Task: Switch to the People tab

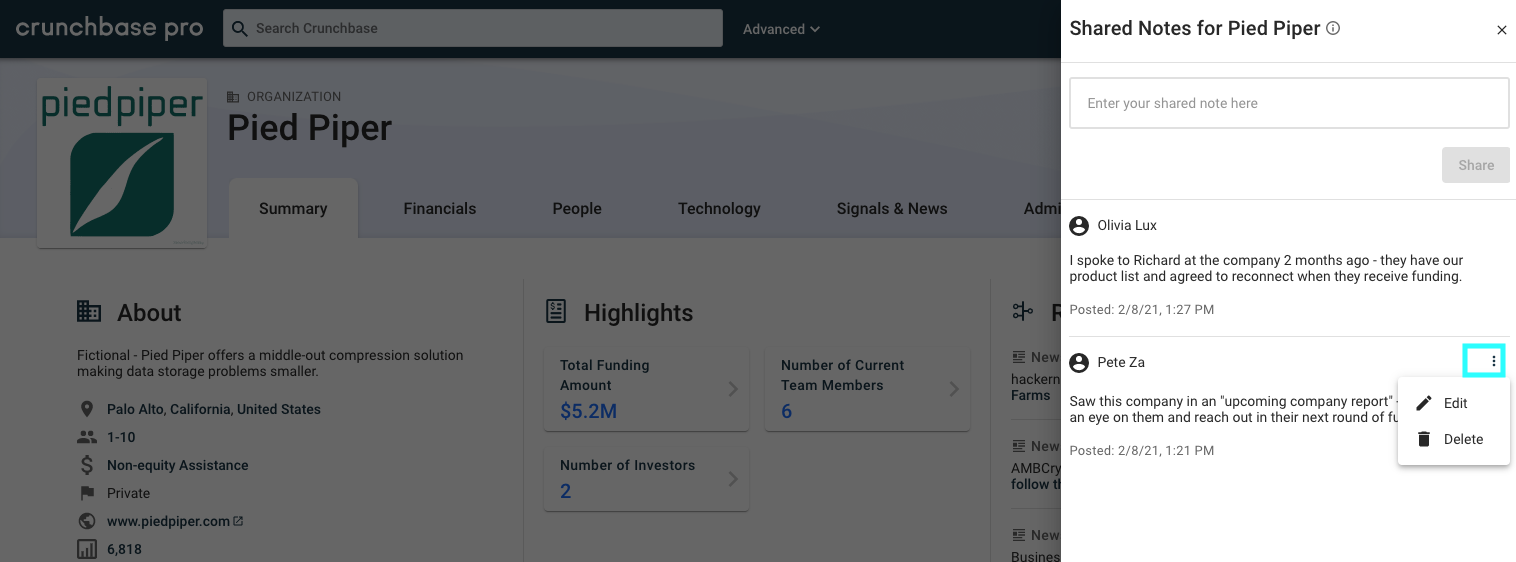Action: pyautogui.click(x=577, y=208)
